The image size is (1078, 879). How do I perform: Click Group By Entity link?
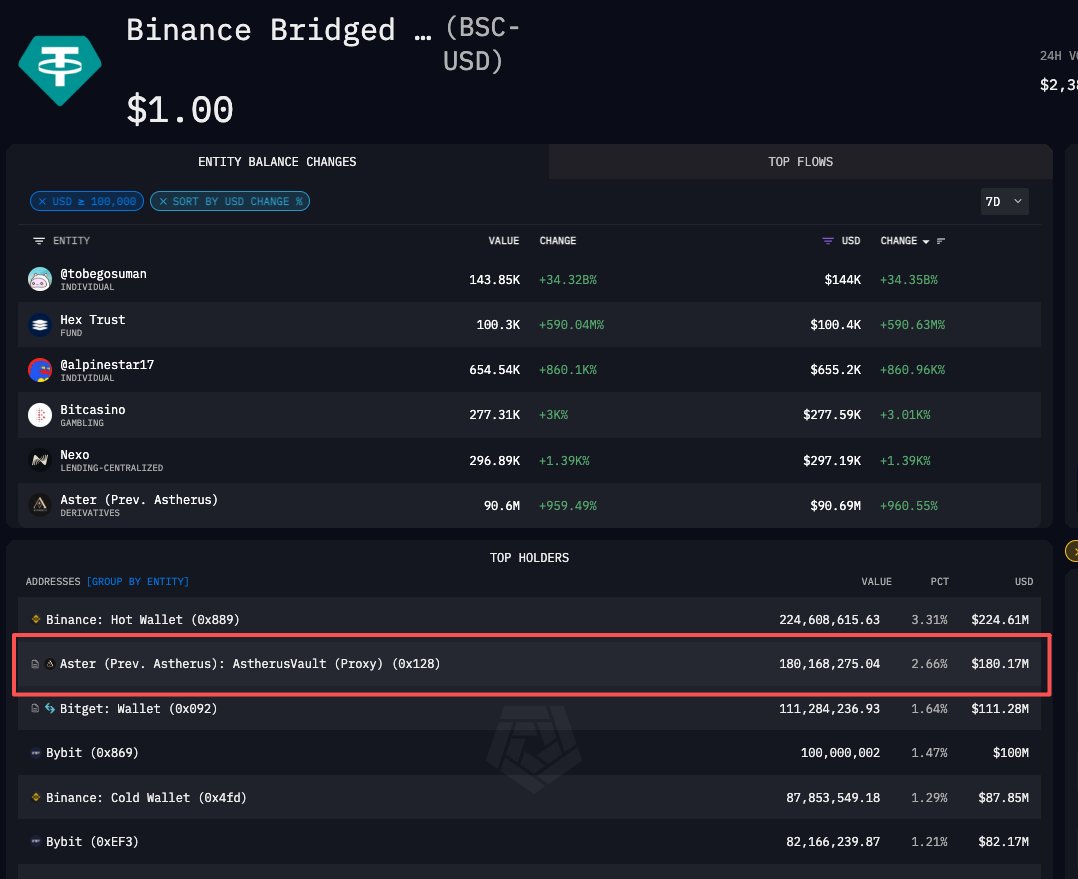(138, 581)
